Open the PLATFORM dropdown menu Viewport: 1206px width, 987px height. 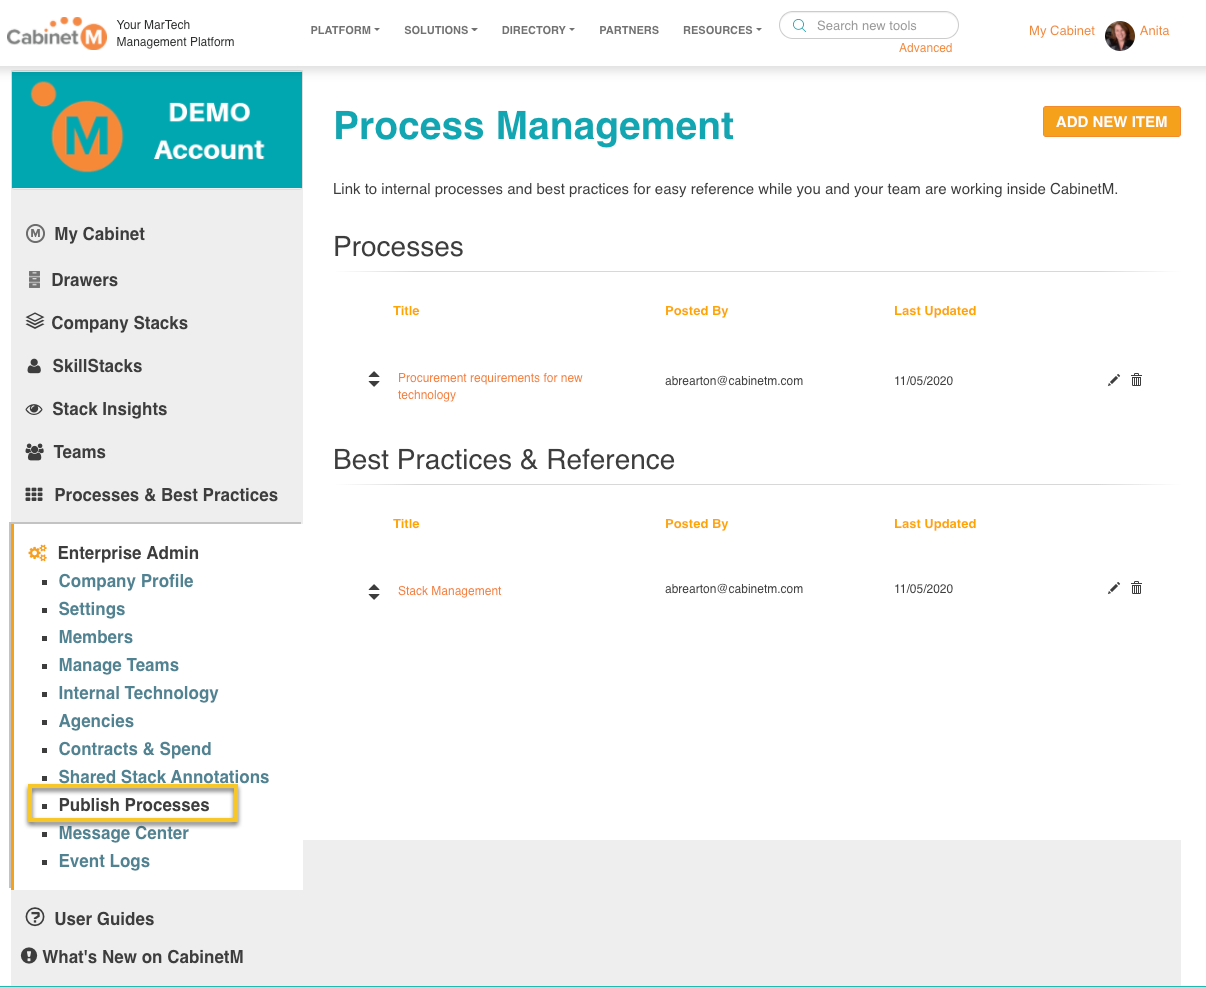[x=345, y=30]
